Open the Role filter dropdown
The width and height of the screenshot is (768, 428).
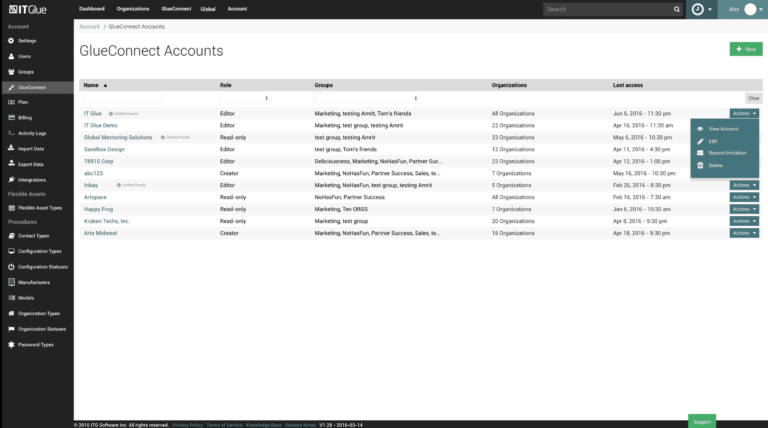click(x=244, y=98)
